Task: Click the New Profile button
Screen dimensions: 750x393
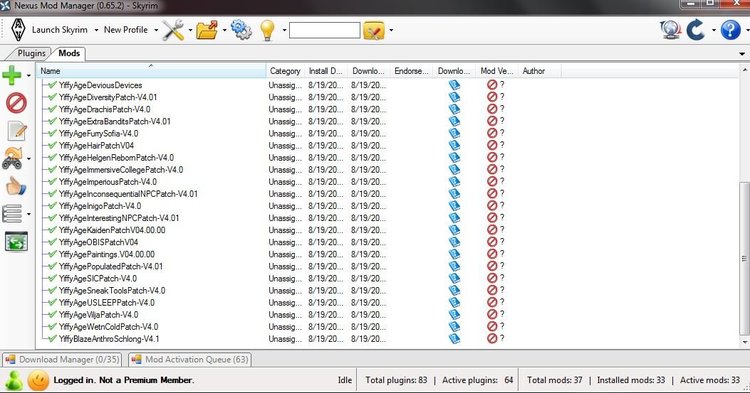Action: click(x=126, y=30)
